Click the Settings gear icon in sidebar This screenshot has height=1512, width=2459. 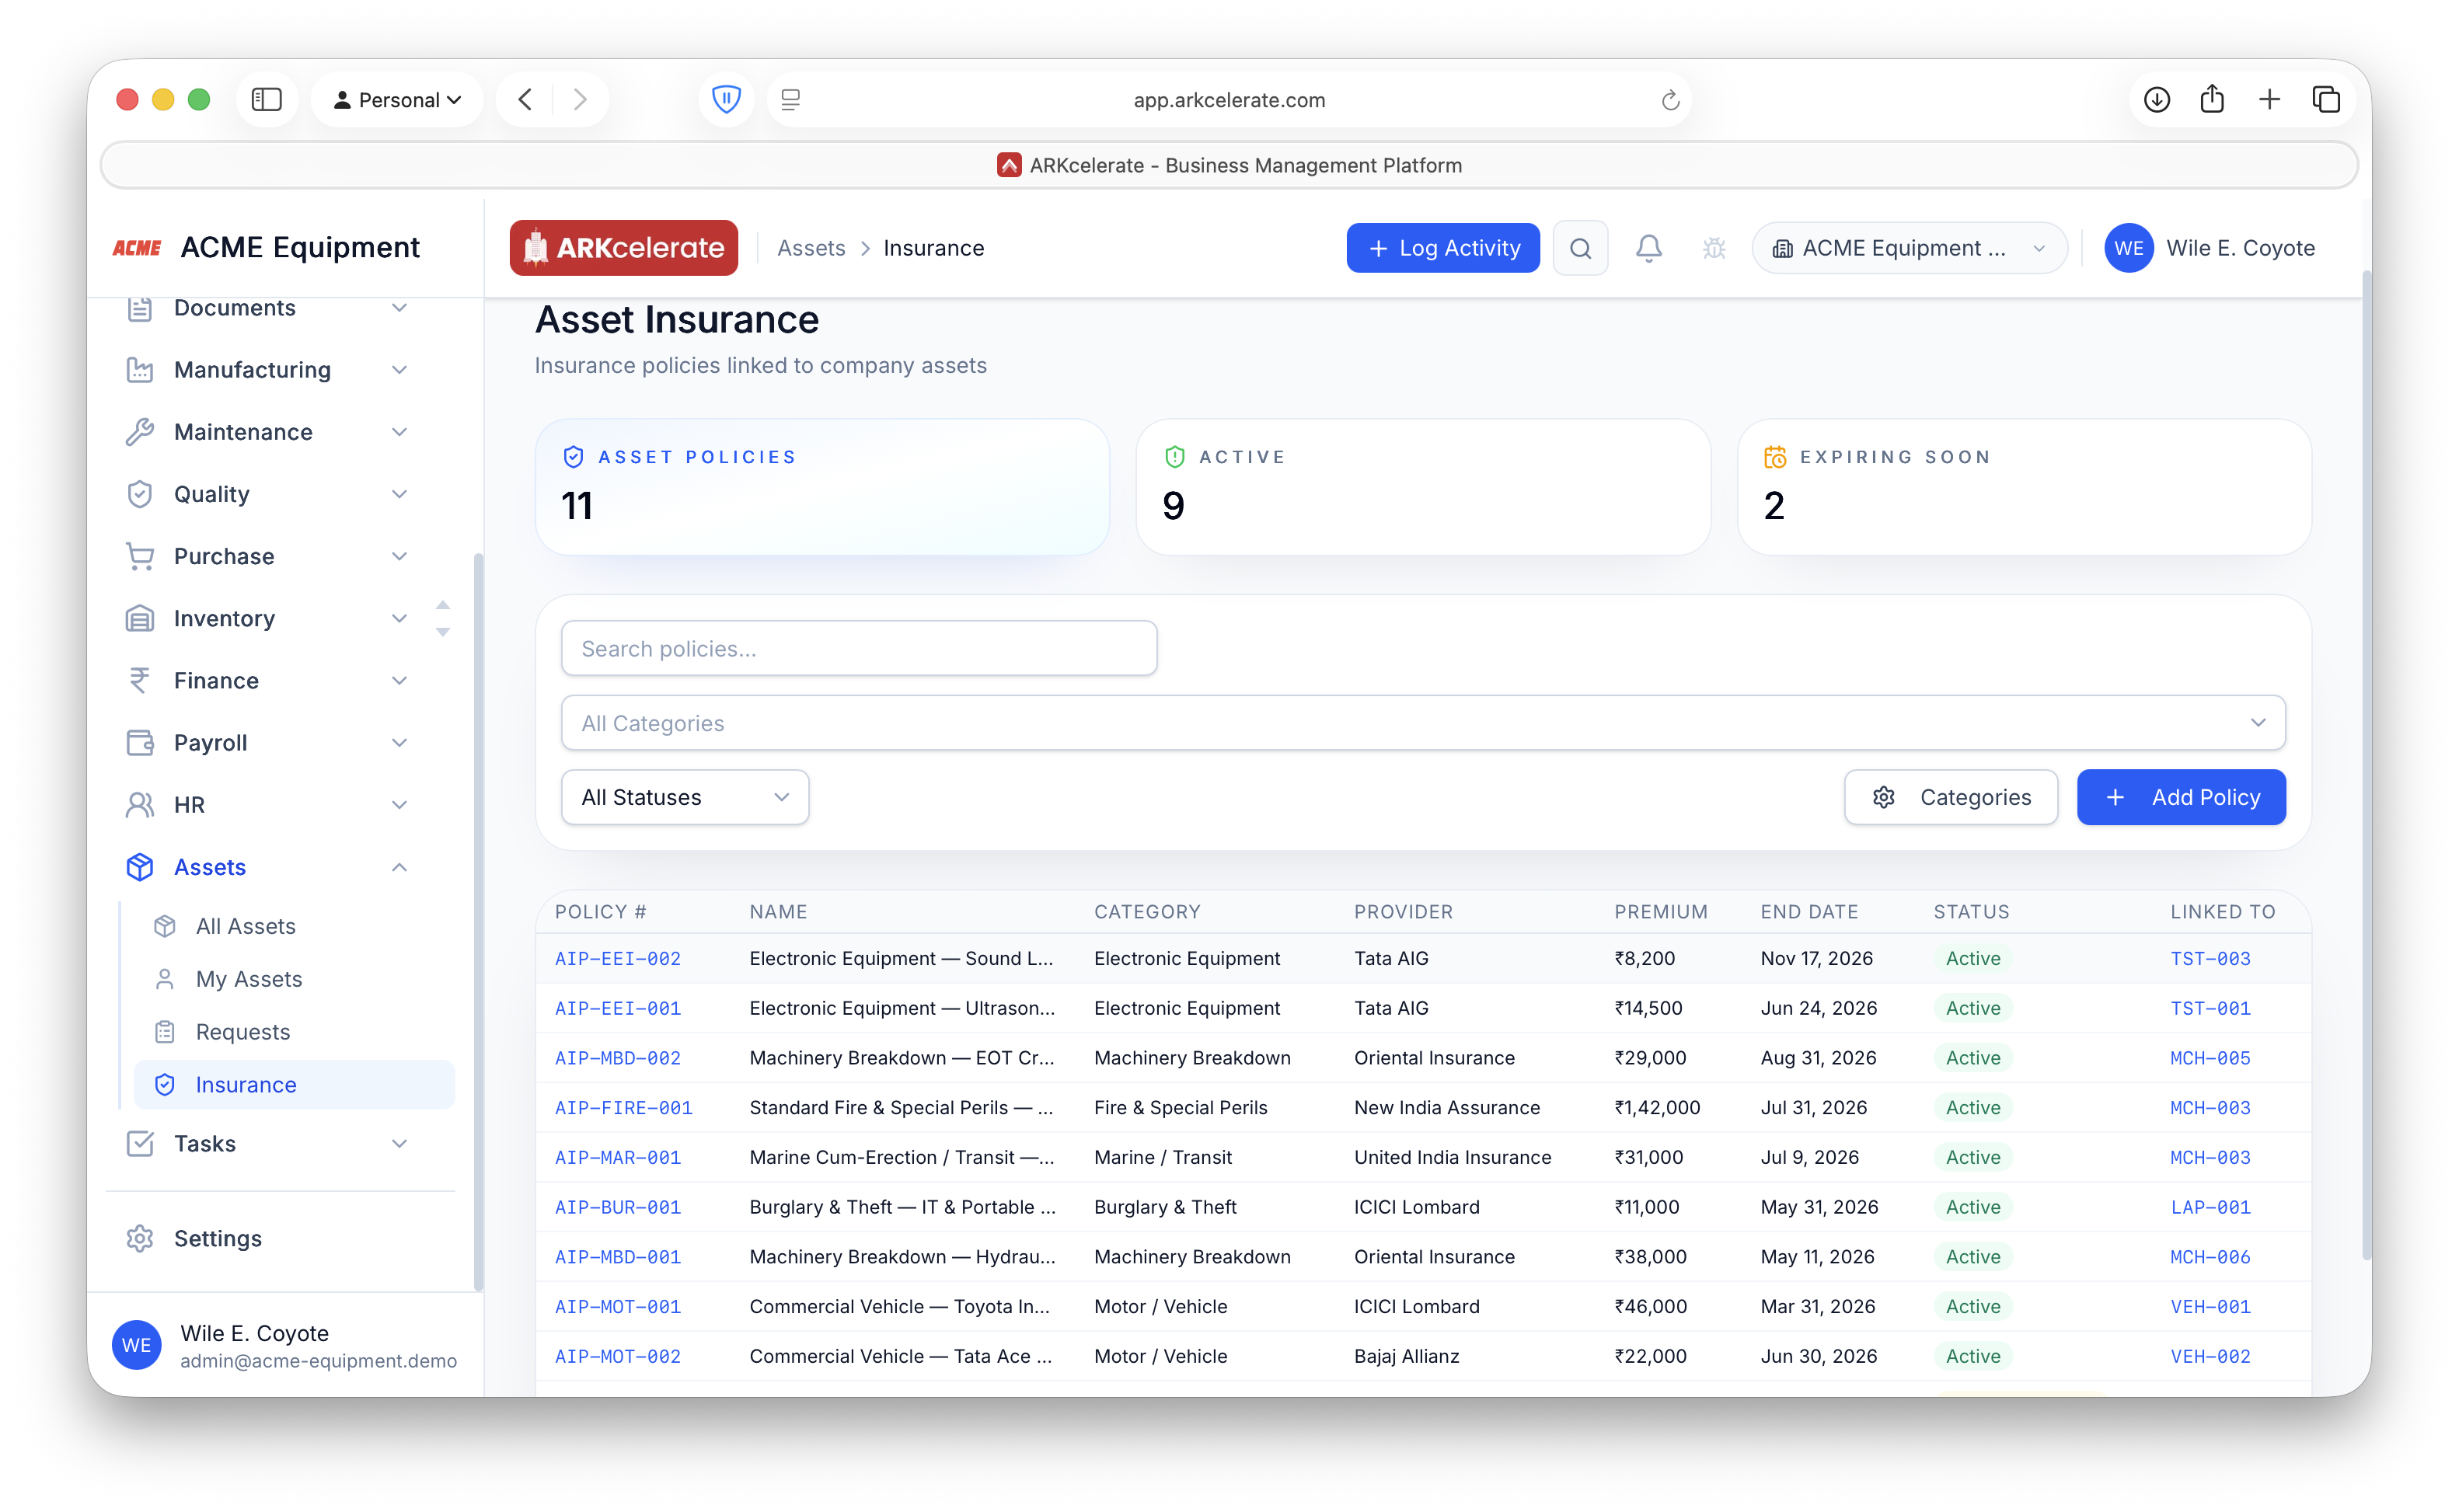click(x=139, y=1238)
